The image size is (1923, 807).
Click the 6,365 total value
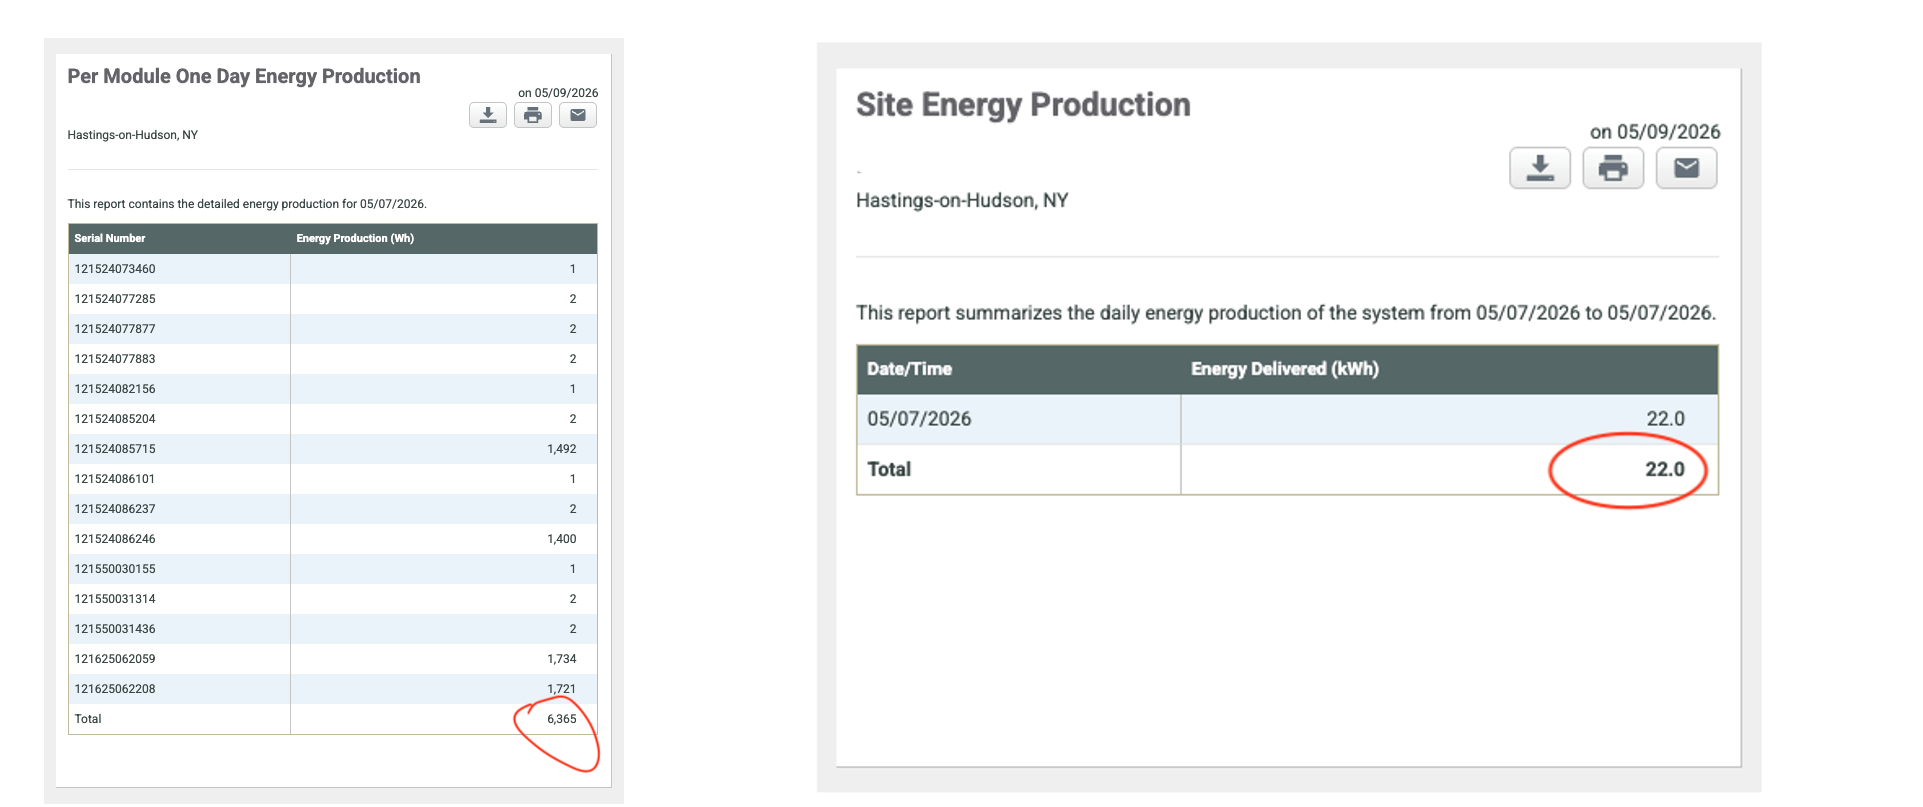[x=562, y=719]
